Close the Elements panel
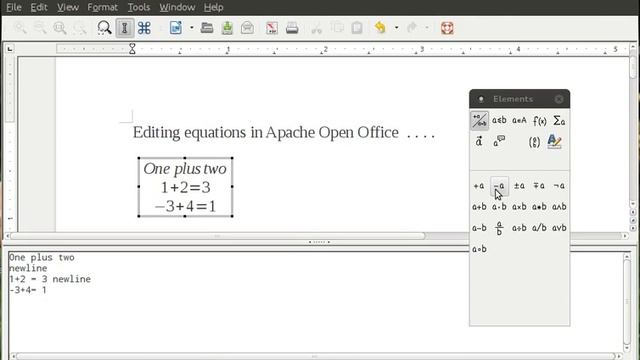Viewport: 640px width, 360px height. pos(559,99)
